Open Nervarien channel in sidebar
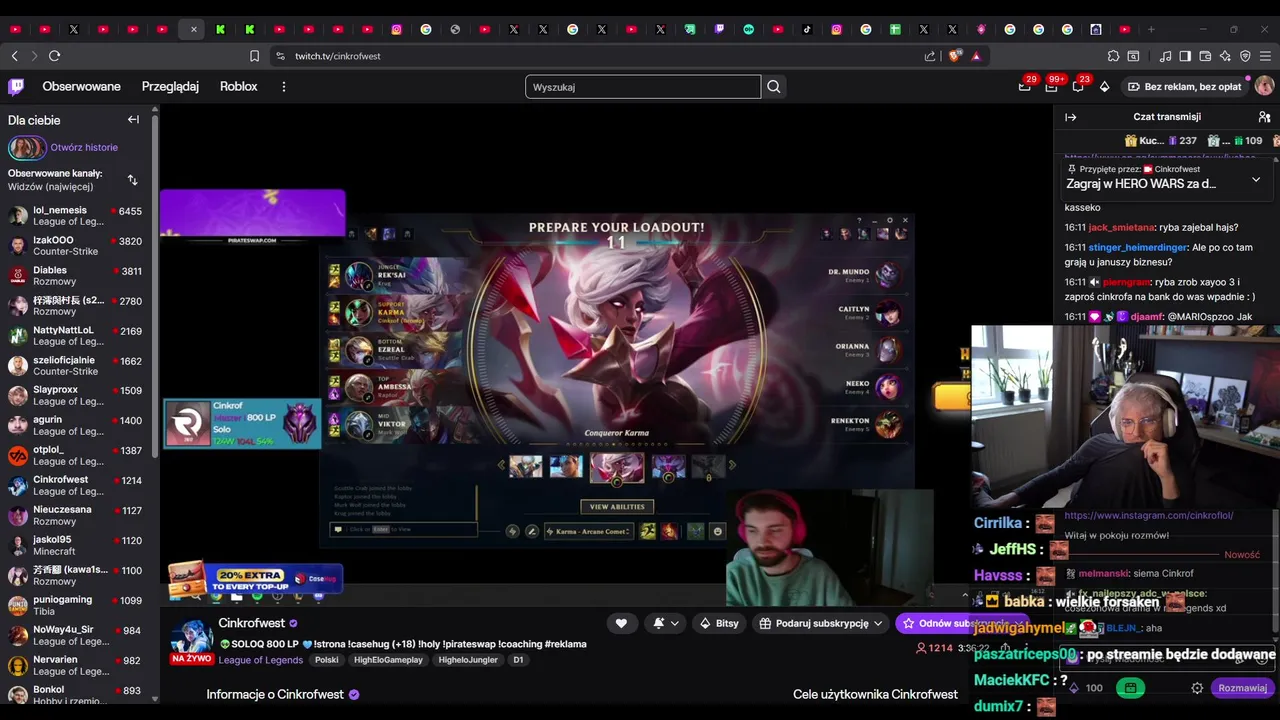 coord(75,666)
